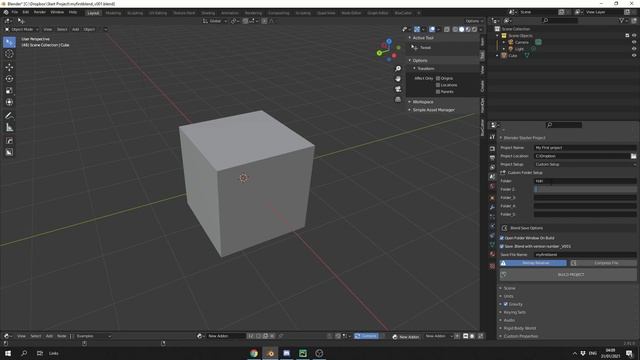Screen dimensions: 640x360
Task: Select the Transform tool
Action: (9, 102)
